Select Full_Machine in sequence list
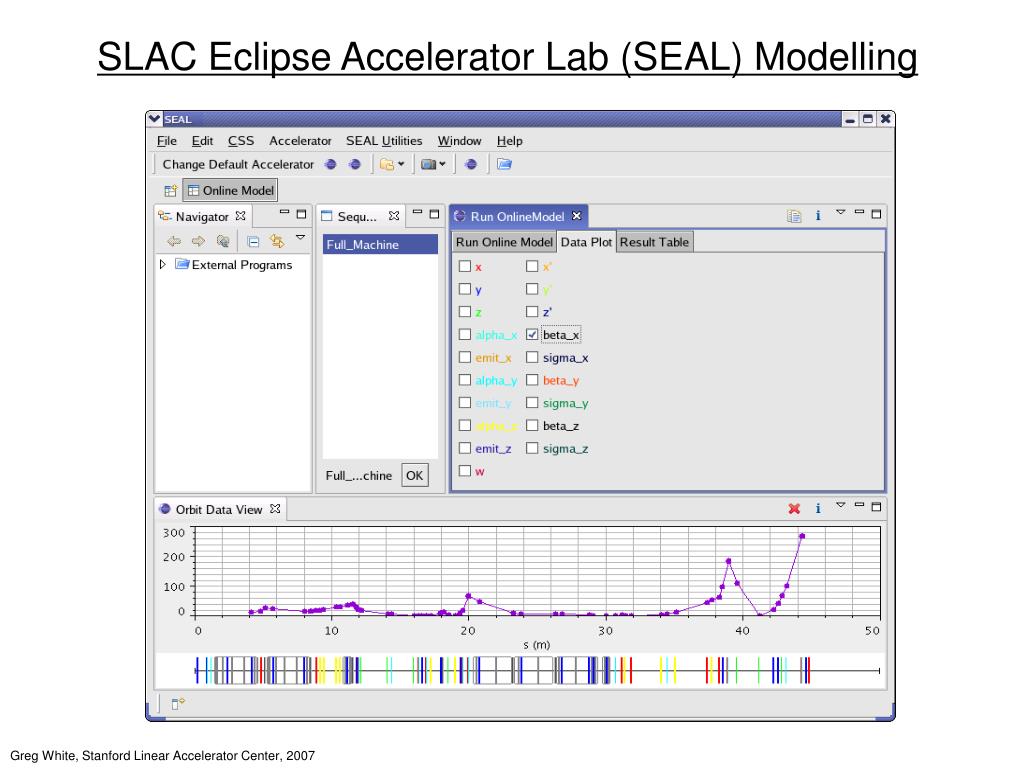This screenshot has height=768, width=1024. click(x=380, y=244)
